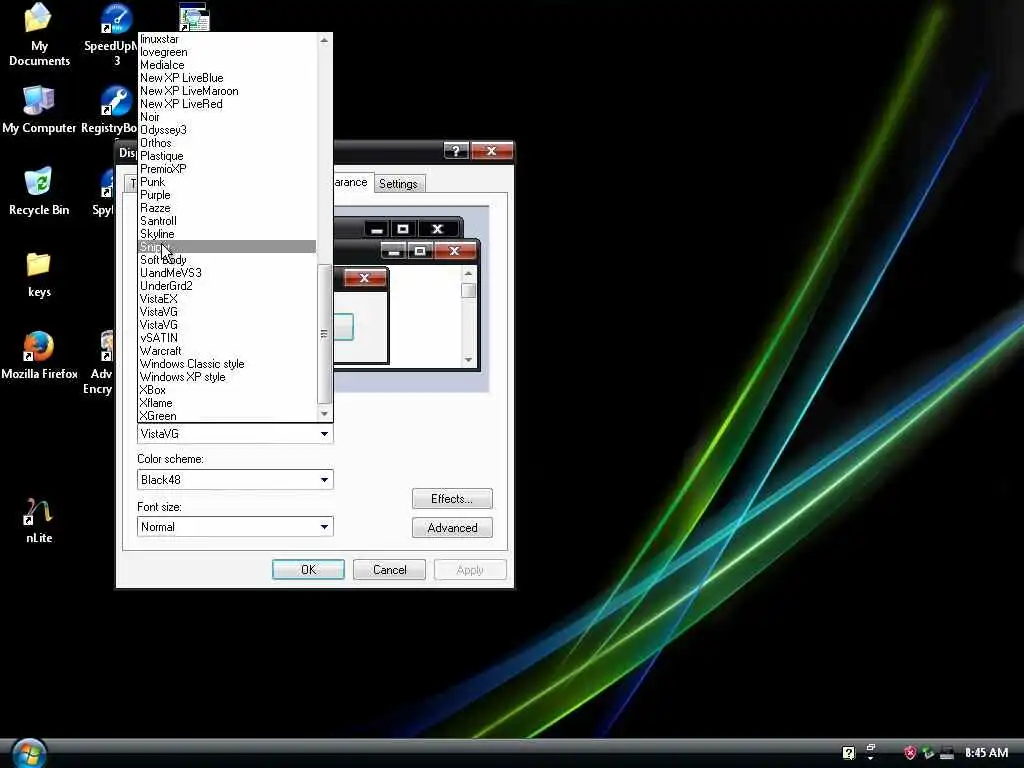The image size is (1024, 768).
Task: Click the Advanced button
Action: pos(452,528)
